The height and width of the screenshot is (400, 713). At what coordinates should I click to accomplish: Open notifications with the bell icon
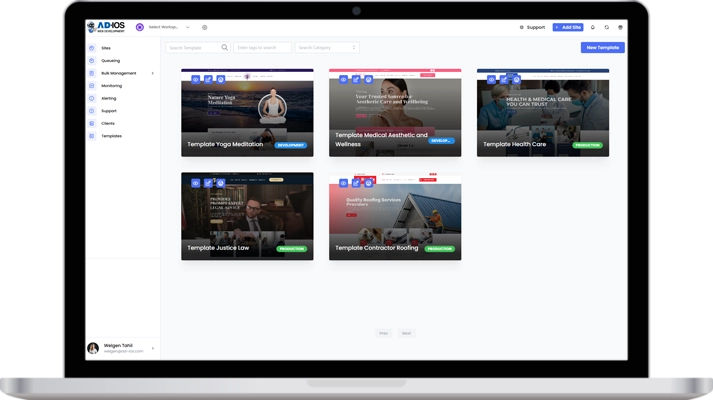(592, 27)
